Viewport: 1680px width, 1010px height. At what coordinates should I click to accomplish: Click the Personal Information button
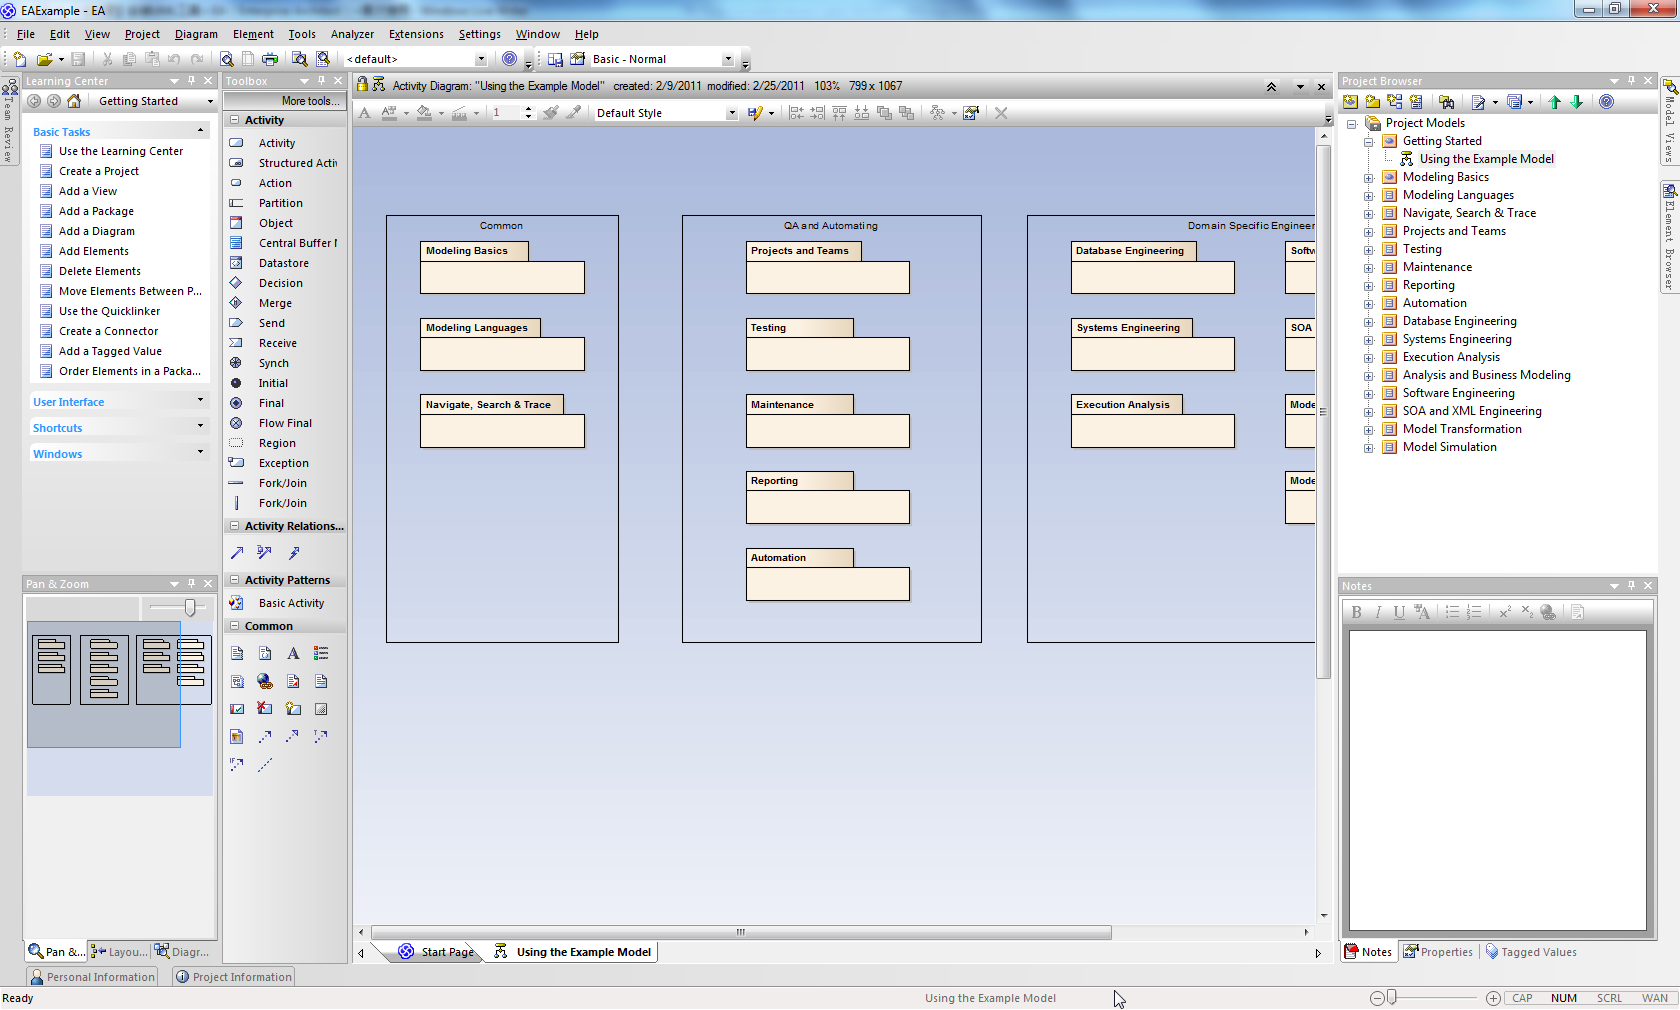(92, 977)
